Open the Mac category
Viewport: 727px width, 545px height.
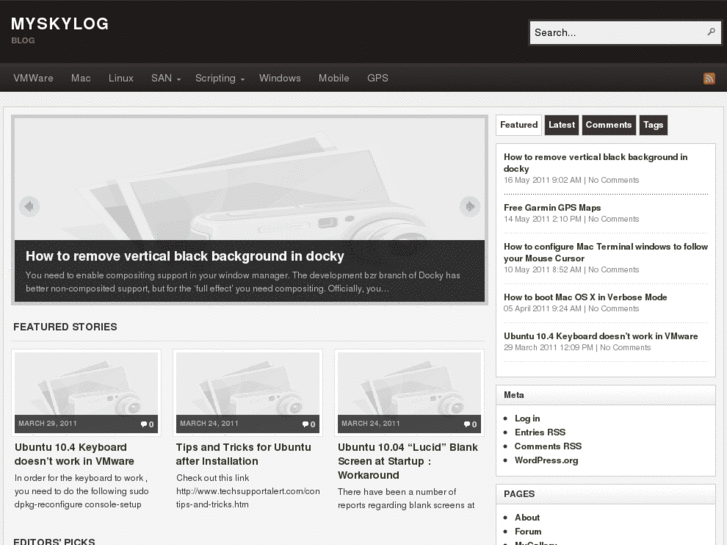tap(81, 78)
